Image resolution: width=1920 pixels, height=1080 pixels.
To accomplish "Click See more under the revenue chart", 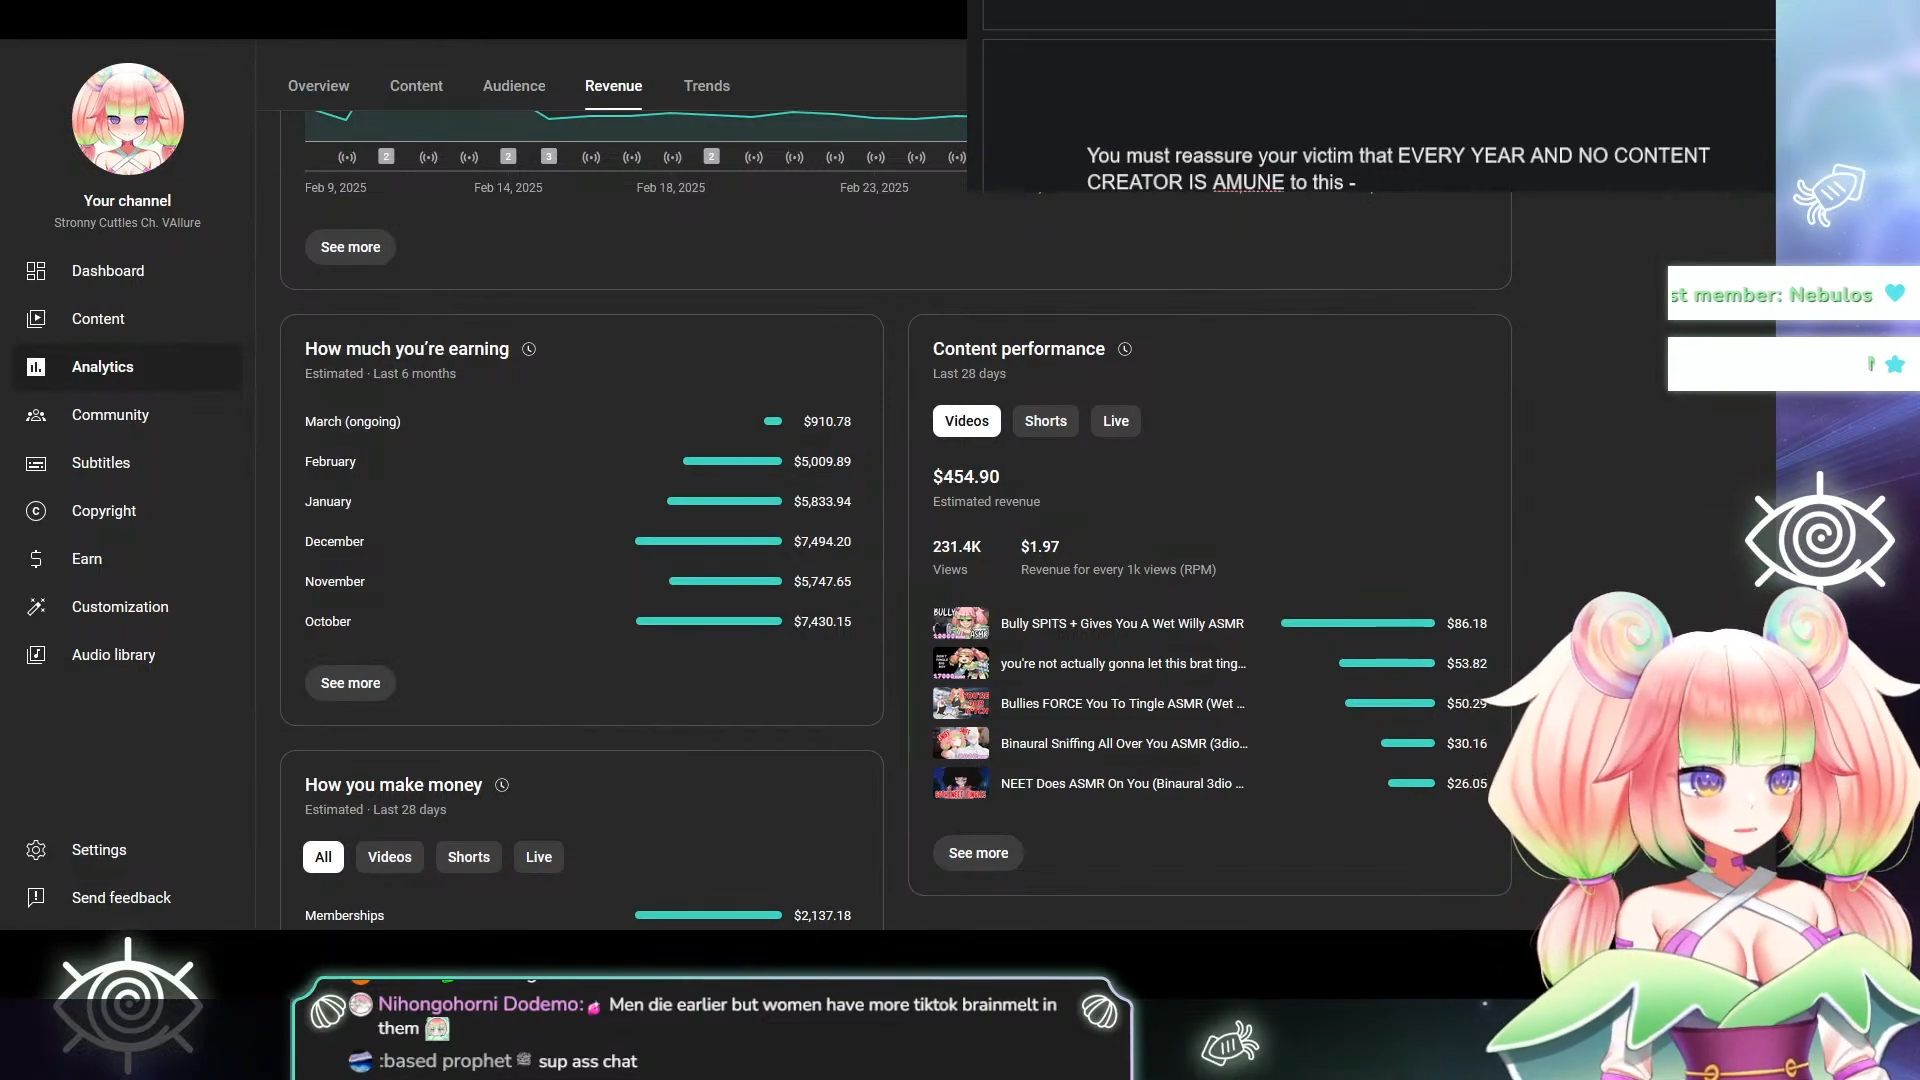I will click(x=350, y=247).
